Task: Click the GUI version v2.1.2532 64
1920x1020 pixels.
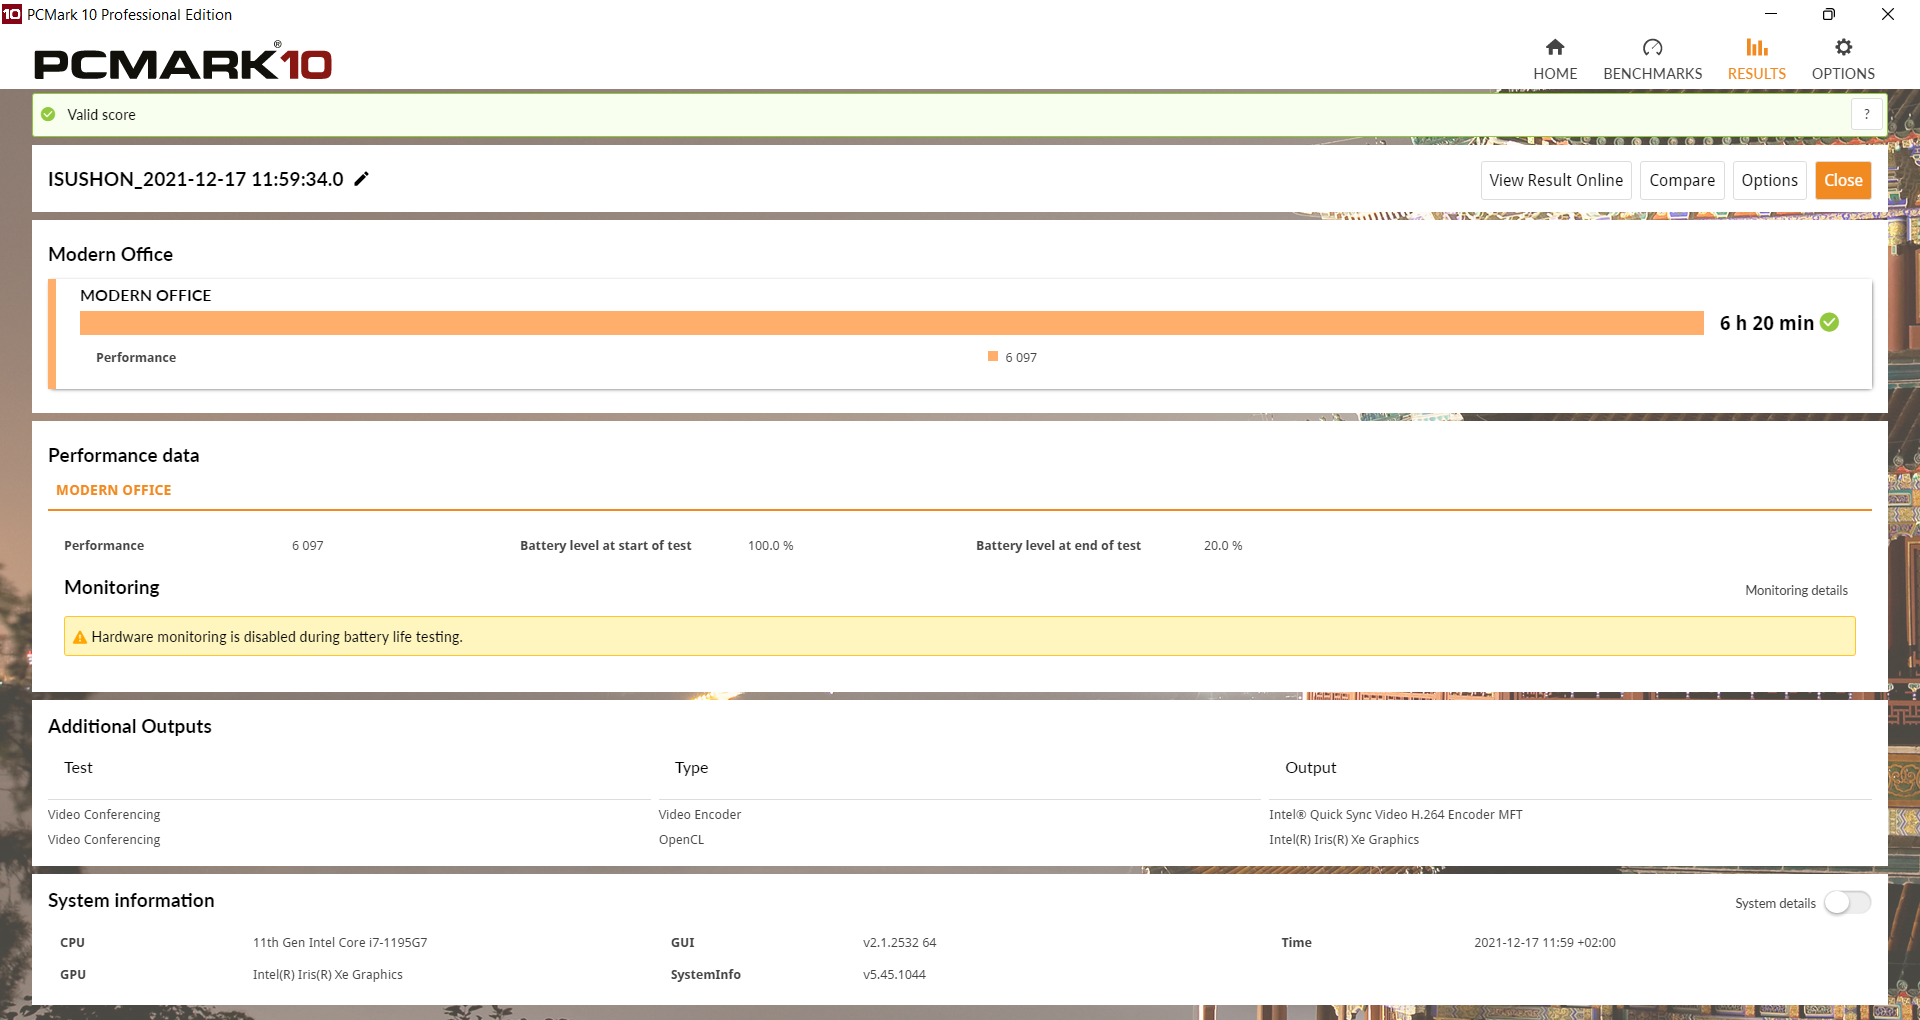Action: [900, 942]
